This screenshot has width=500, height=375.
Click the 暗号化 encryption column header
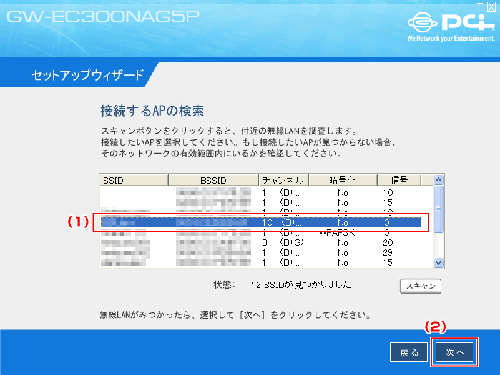[x=343, y=180]
